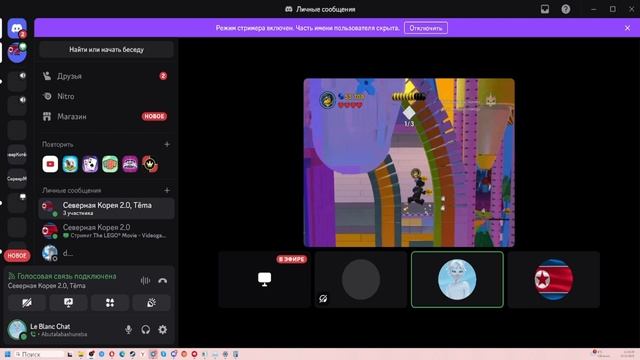Open the LEGO game stream preview
Viewport: 640px width, 360px height.
[409, 162]
